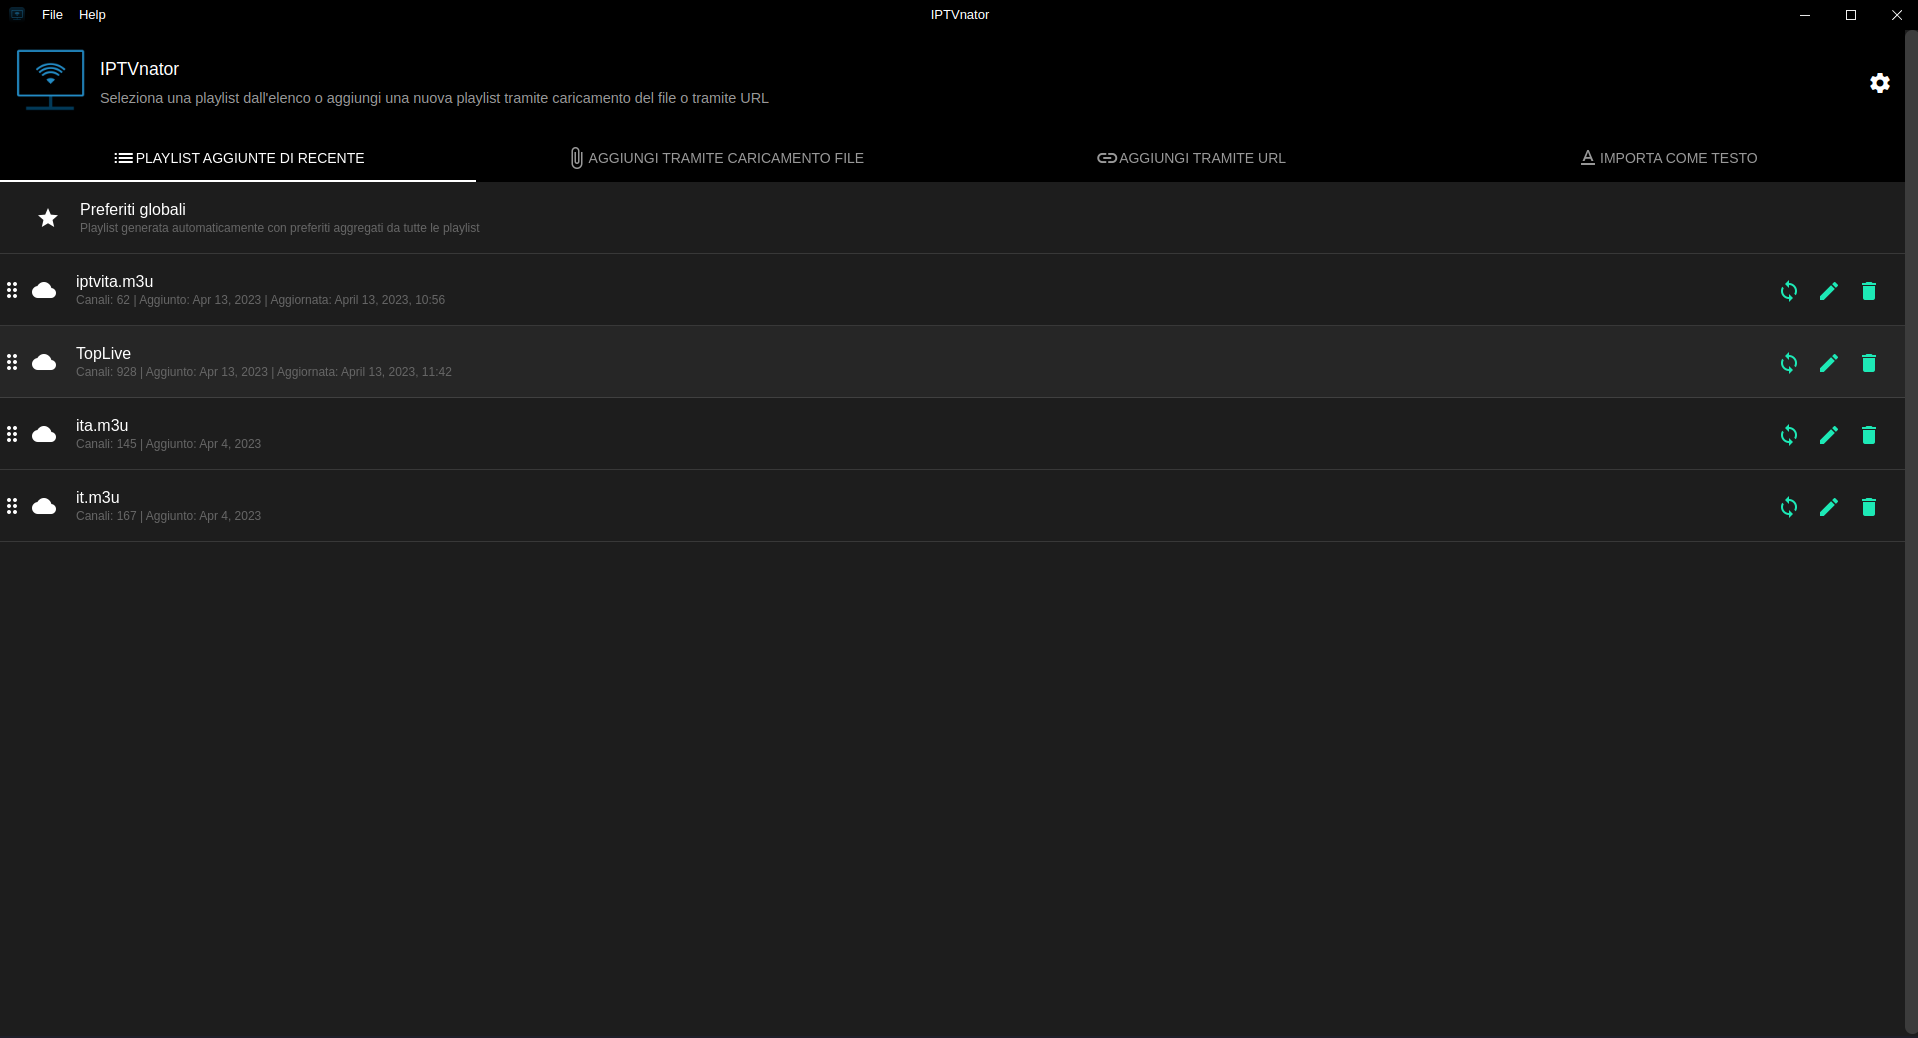Open the Preferiti globali playlist
This screenshot has height=1038, width=1918.
pyautogui.click(x=952, y=218)
